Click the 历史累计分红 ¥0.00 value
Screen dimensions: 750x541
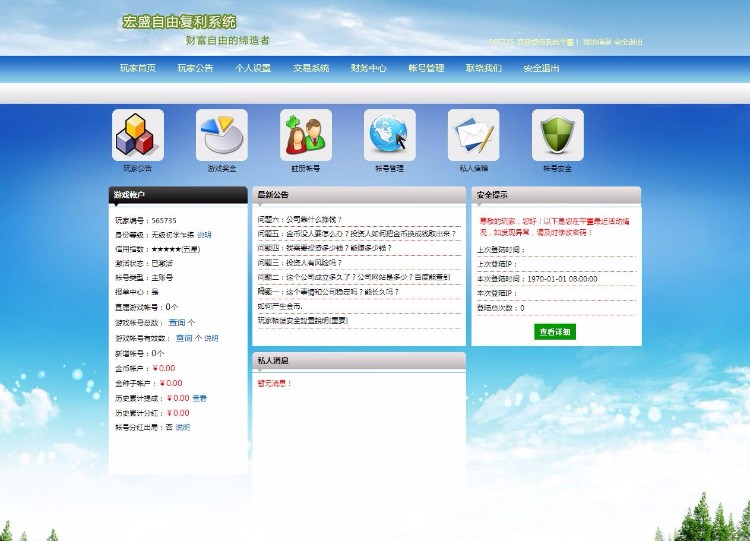coord(178,413)
